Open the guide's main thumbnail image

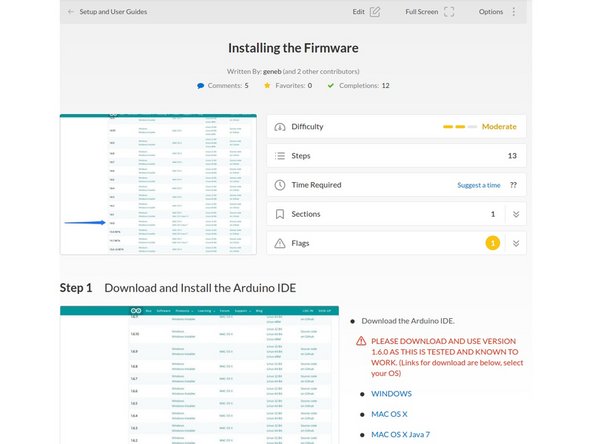[x=158, y=184]
